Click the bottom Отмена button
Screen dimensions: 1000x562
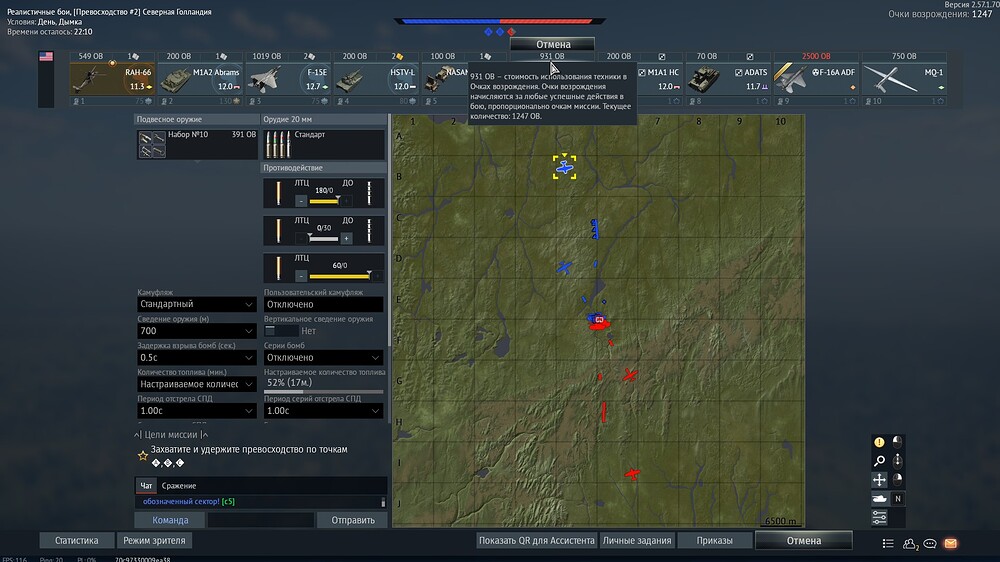(x=804, y=540)
